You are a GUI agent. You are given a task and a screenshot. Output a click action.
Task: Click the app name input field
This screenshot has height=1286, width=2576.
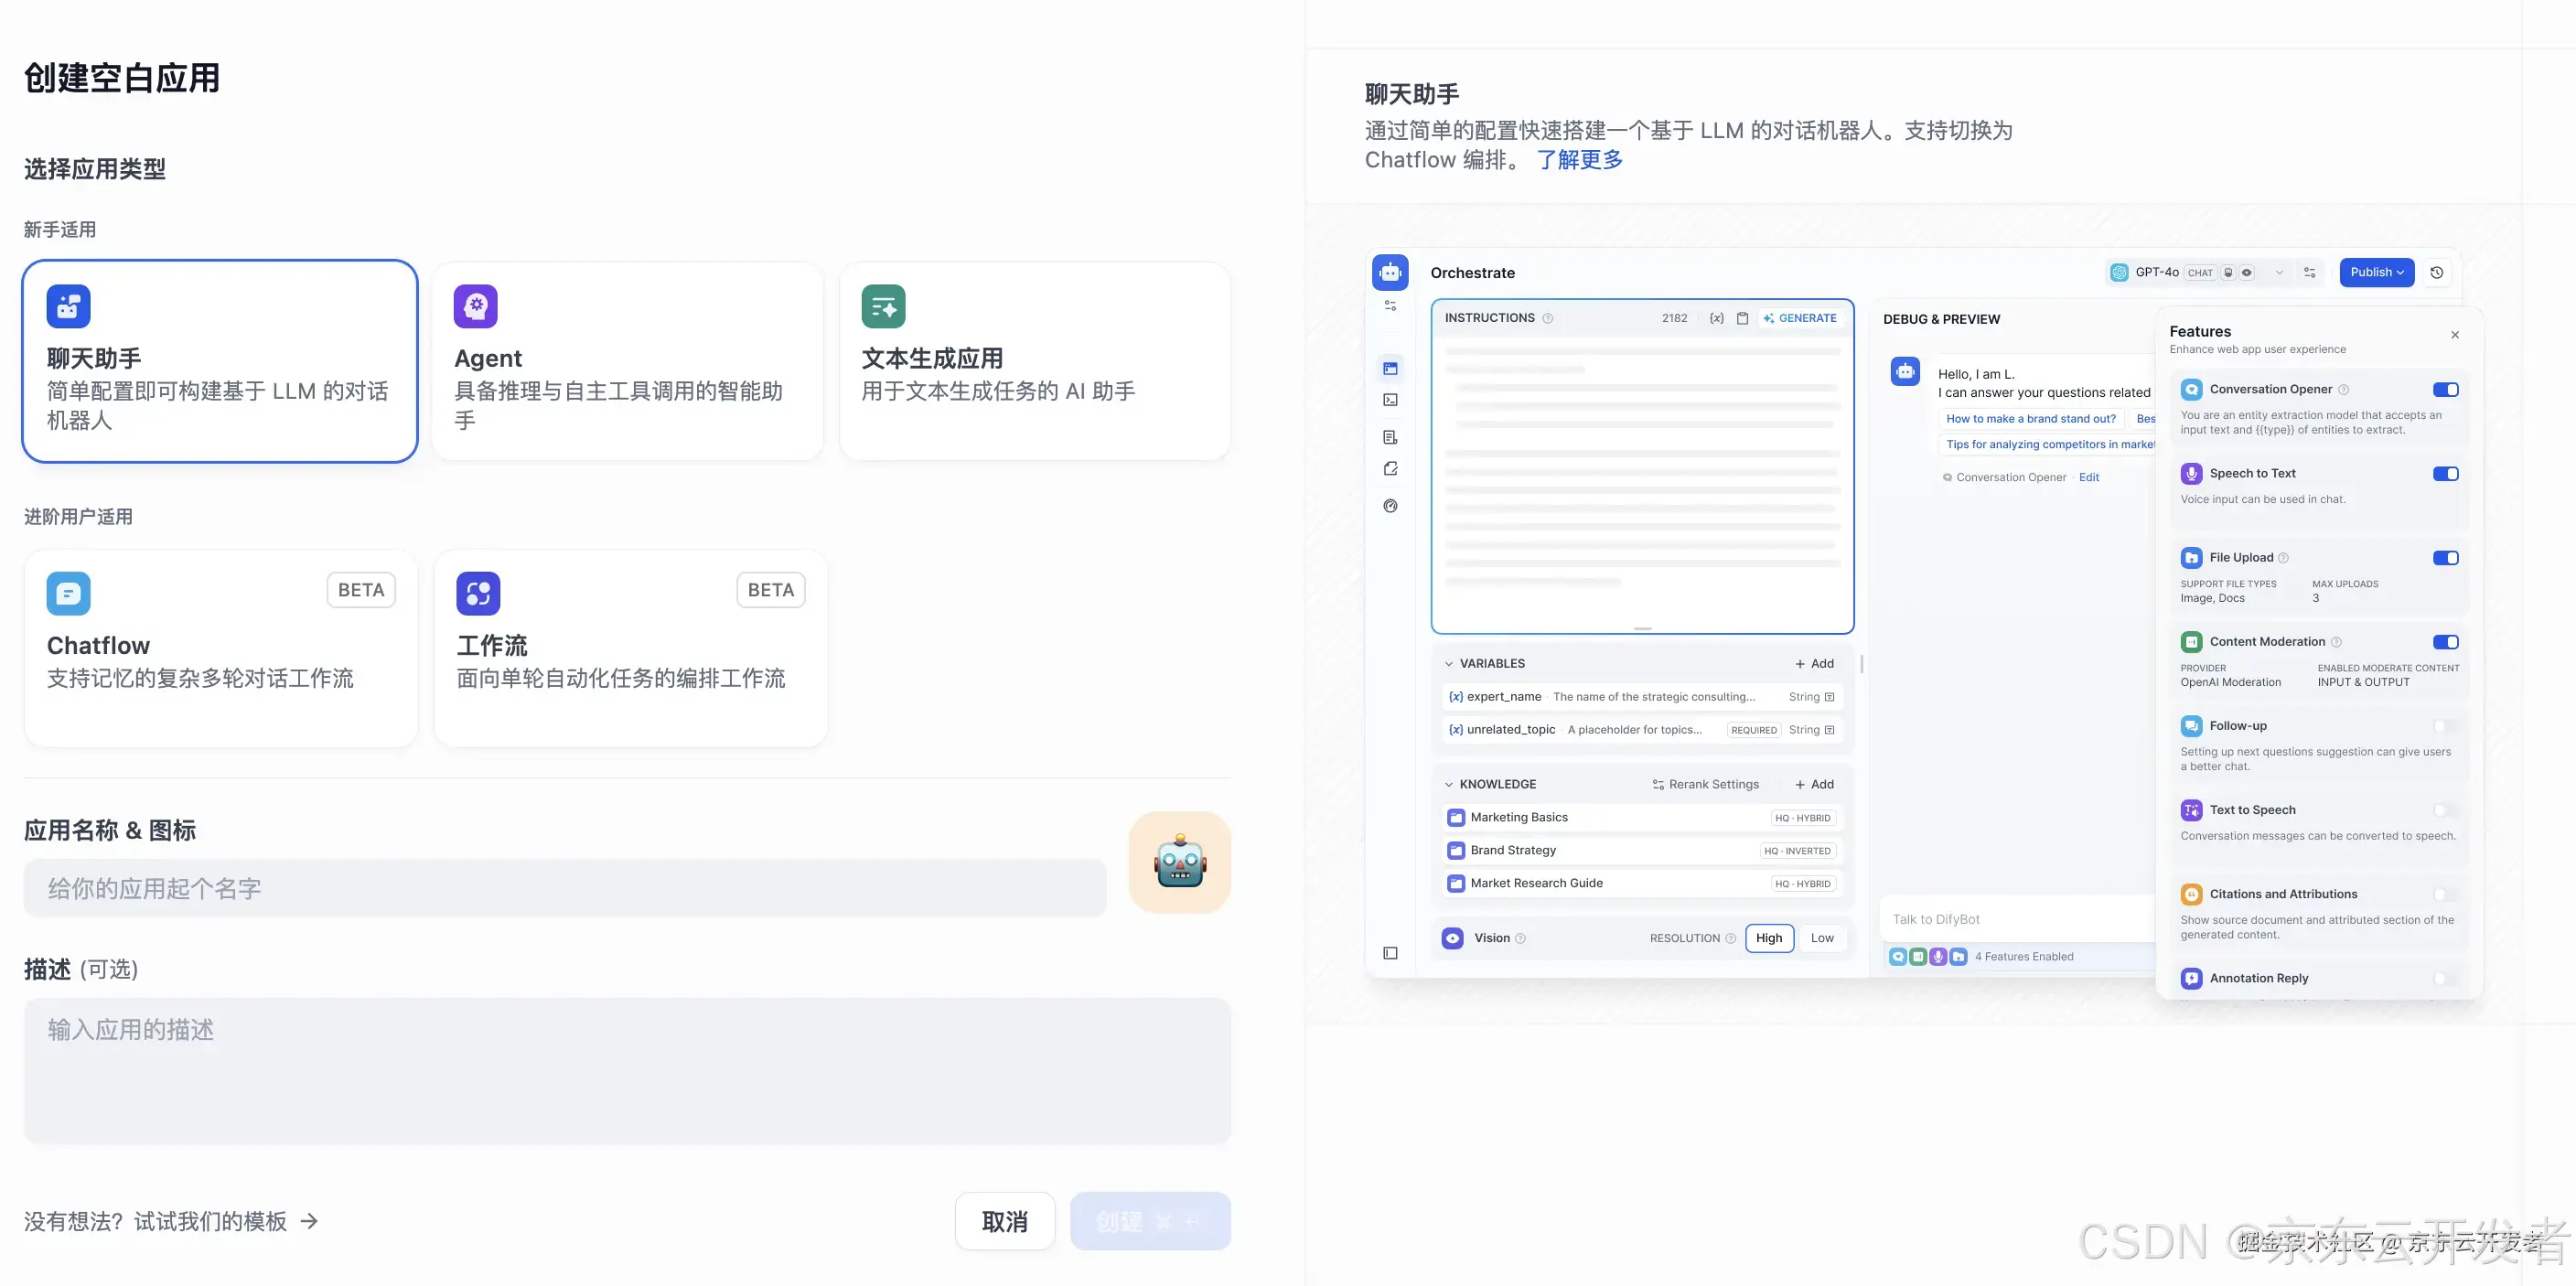565,888
